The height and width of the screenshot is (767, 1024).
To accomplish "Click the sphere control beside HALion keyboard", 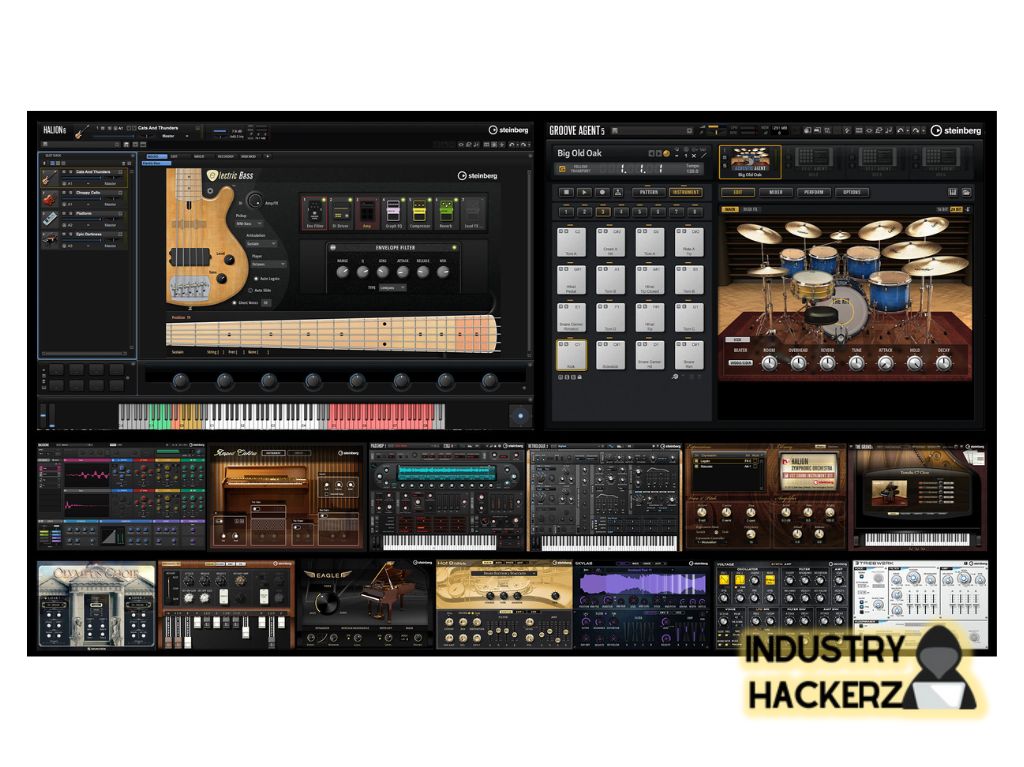I will (x=520, y=416).
